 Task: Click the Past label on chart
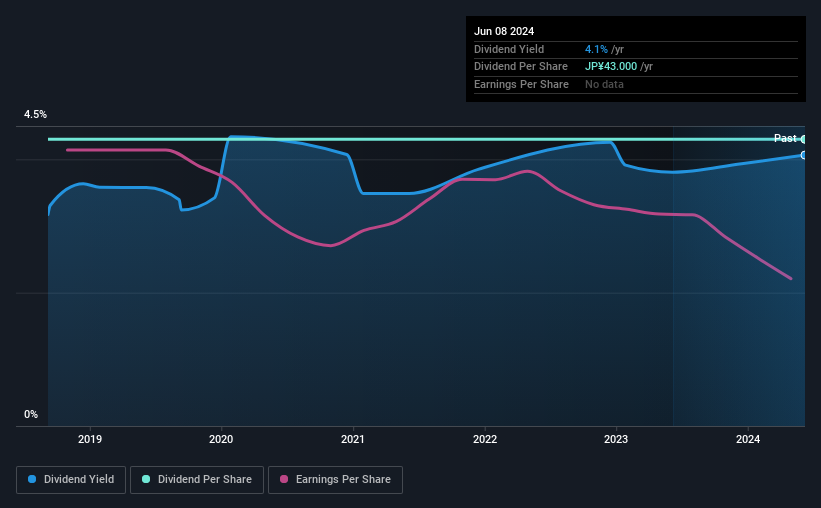[x=785, y=138]
